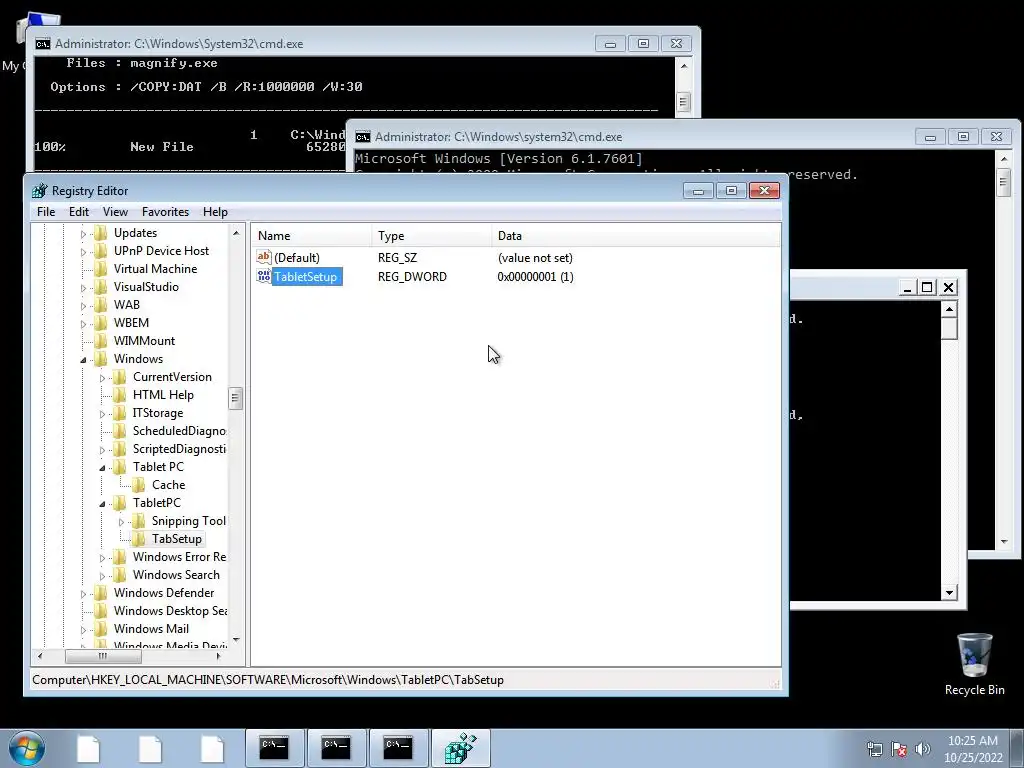The width and height of the screenshot is (1024, 768).
Task: Sort values by Name column header
Action: [312, 236]
